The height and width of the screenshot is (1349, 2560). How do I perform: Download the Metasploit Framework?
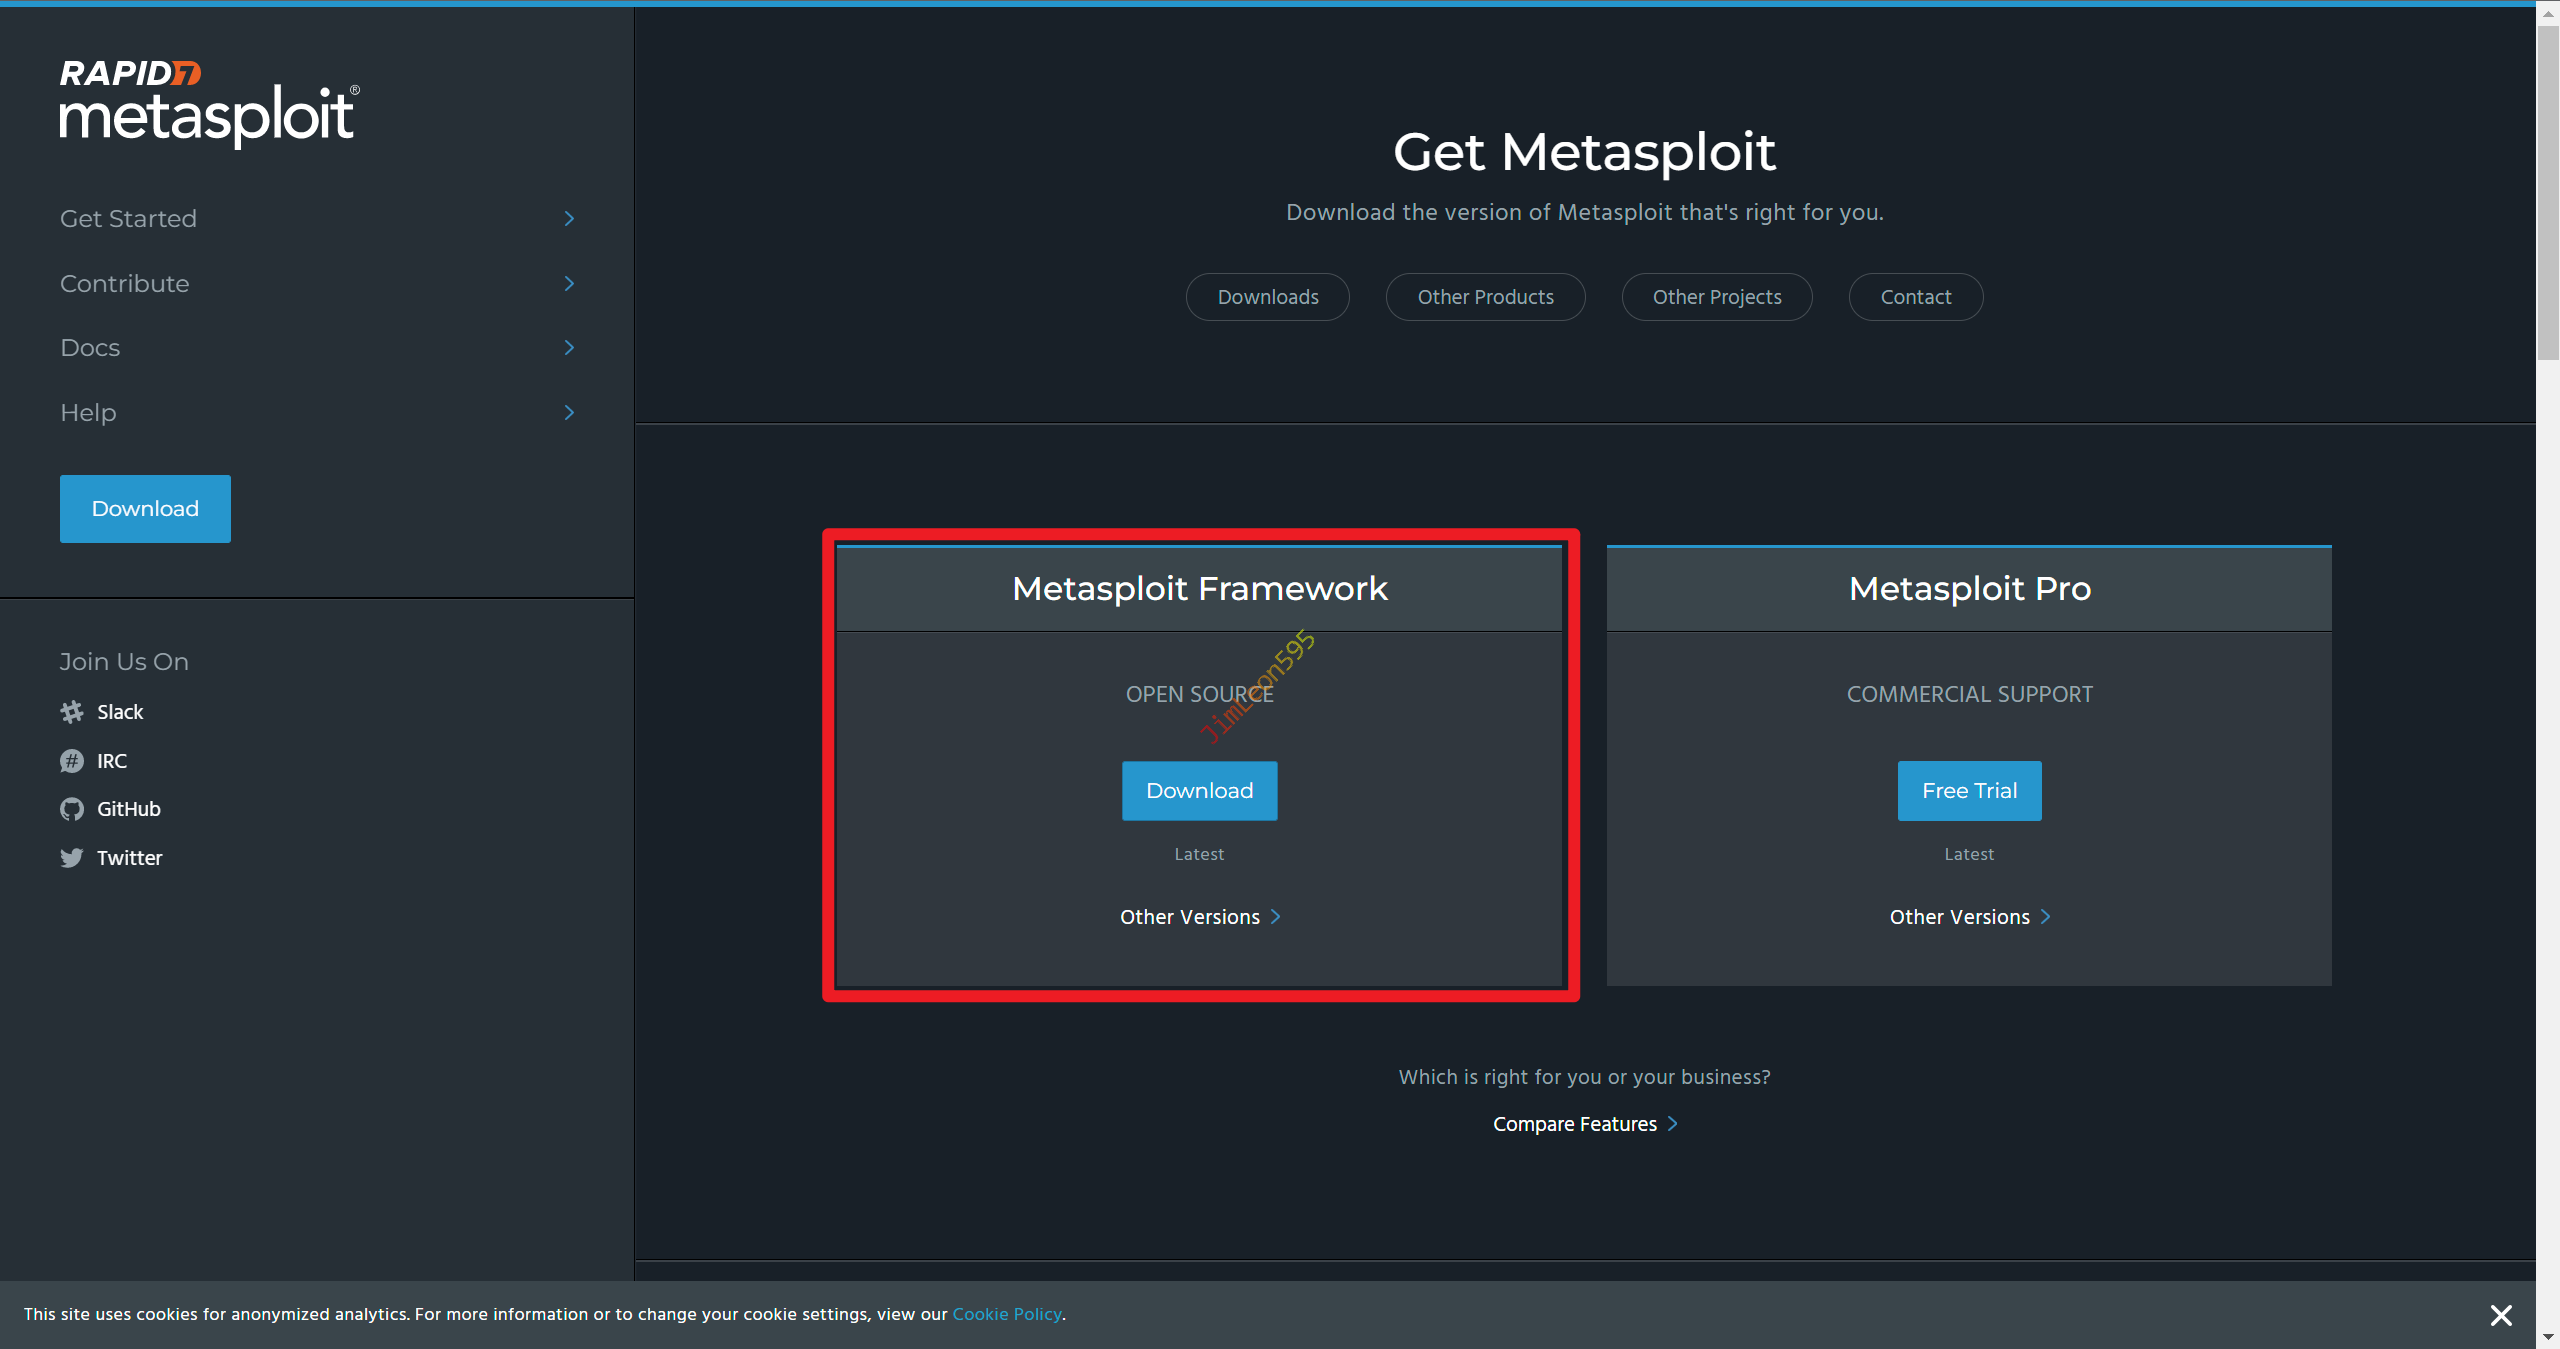coord(1199,791)
